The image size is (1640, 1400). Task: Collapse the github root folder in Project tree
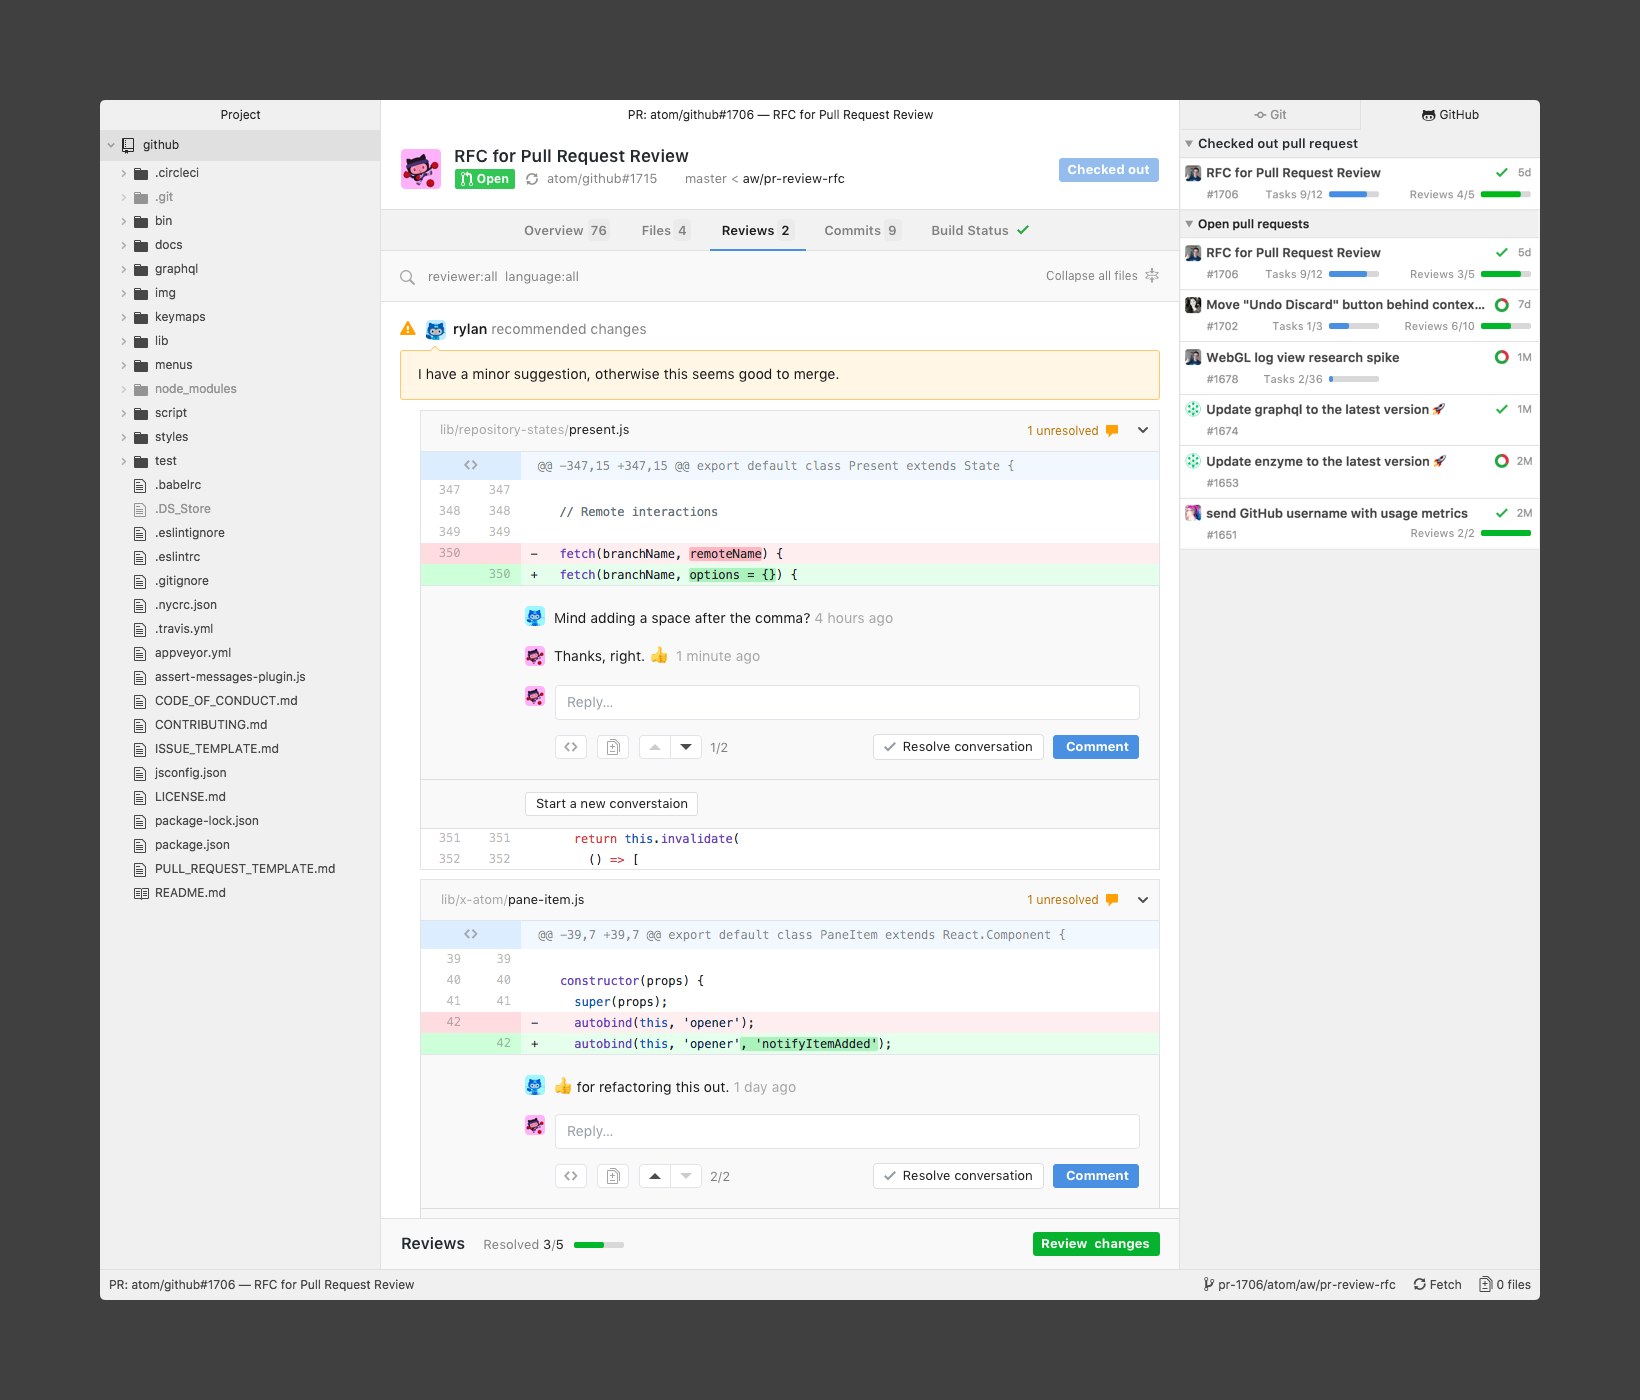(111, 145)
